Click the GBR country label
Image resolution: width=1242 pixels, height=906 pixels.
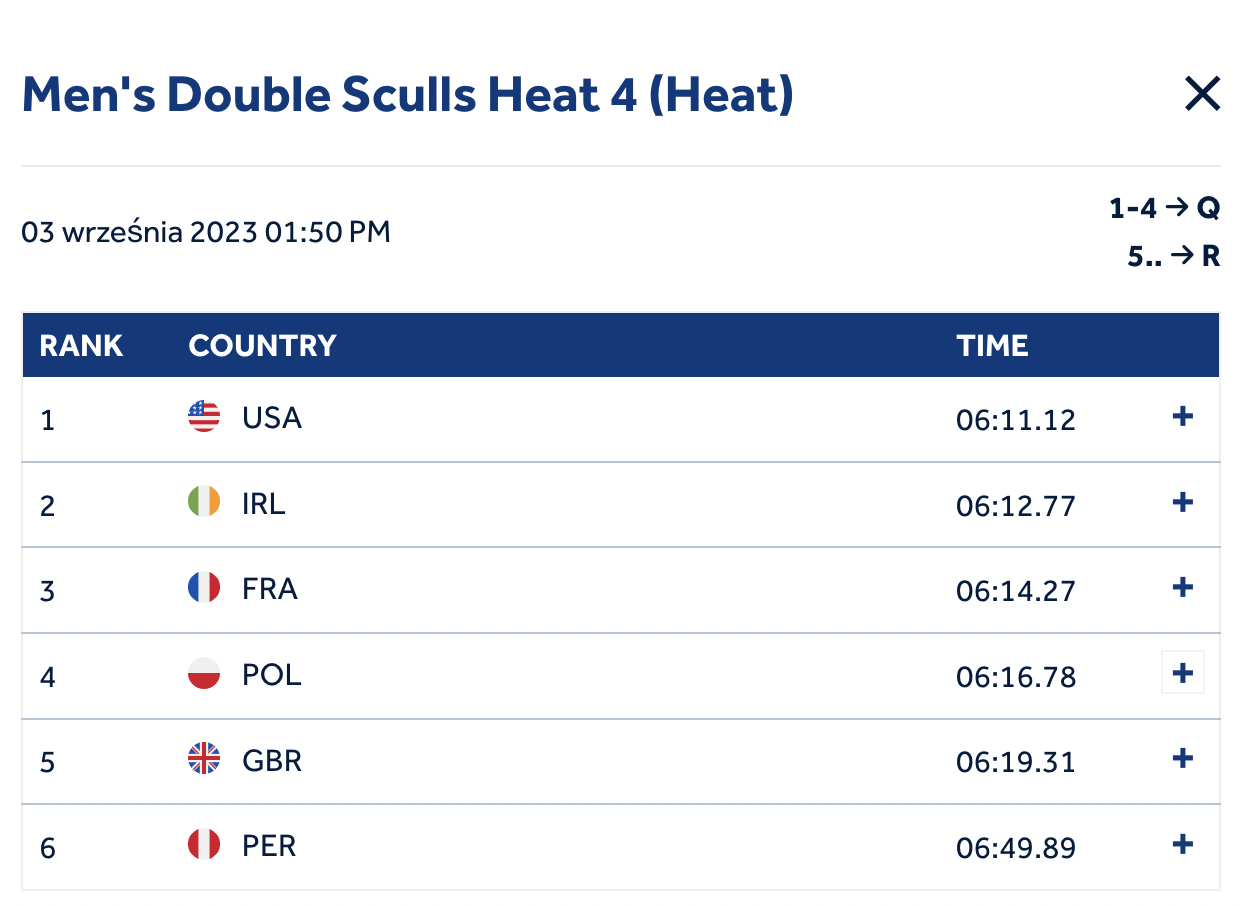[x=272, y=761]
